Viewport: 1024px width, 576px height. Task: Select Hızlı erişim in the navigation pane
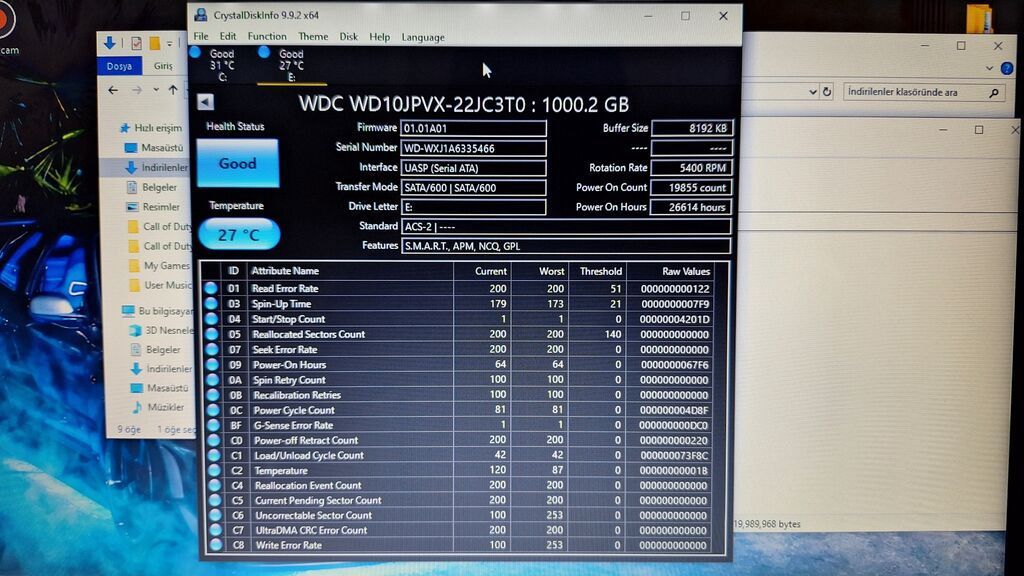152,128
